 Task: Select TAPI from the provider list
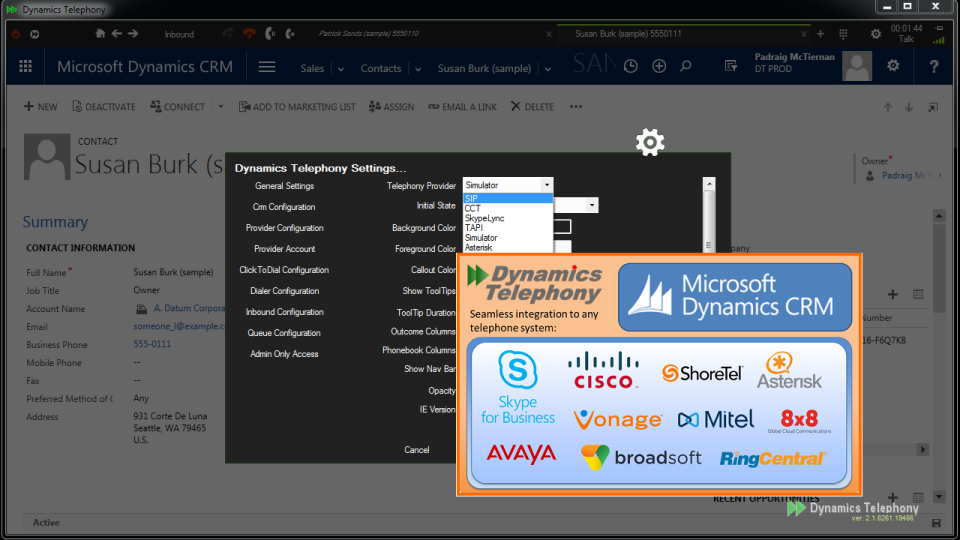pos(508,228)
